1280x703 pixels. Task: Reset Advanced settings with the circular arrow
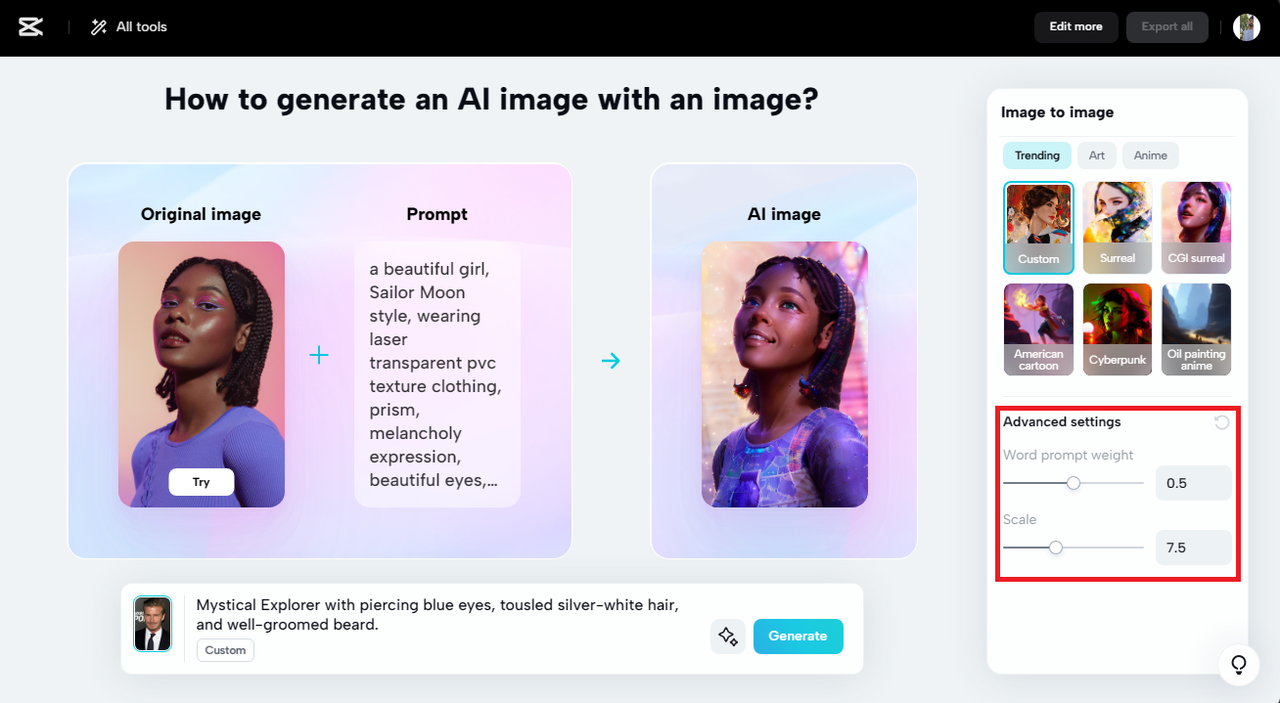tap(1222, 422)
